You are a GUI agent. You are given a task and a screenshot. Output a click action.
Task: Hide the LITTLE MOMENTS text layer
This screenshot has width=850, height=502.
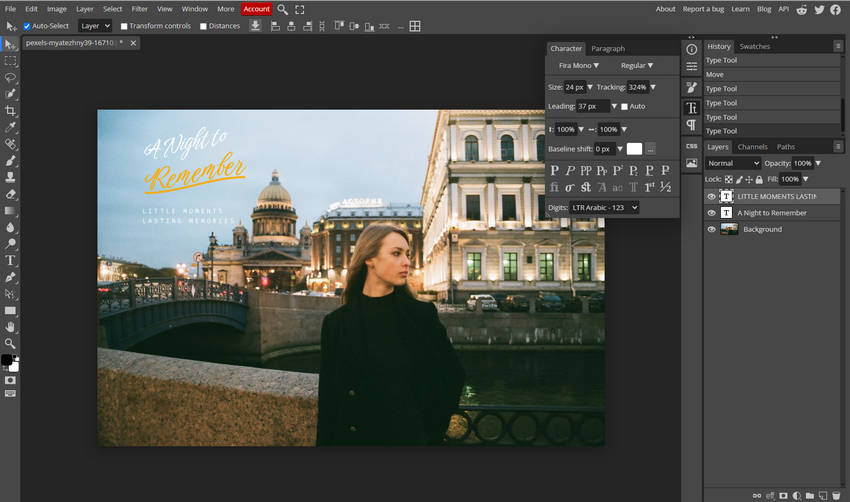pyautogui.click(x=712, y=197)
